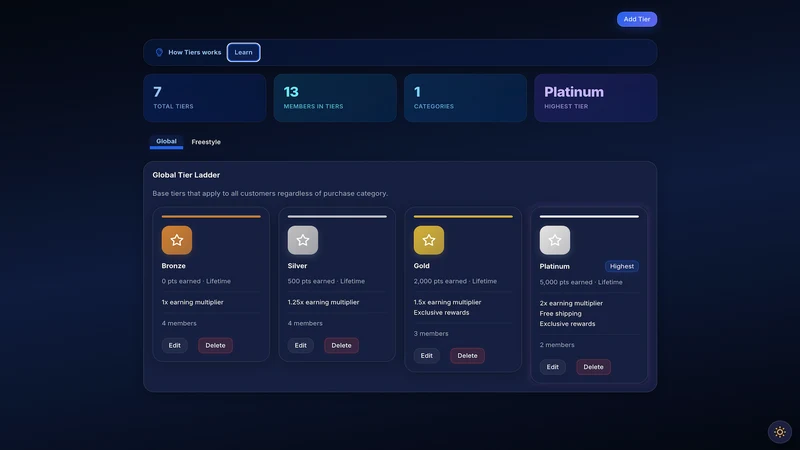Click '0 pts earned · Lifetime' text
This screenshot has height=450, width=800.
pos(196,281)
